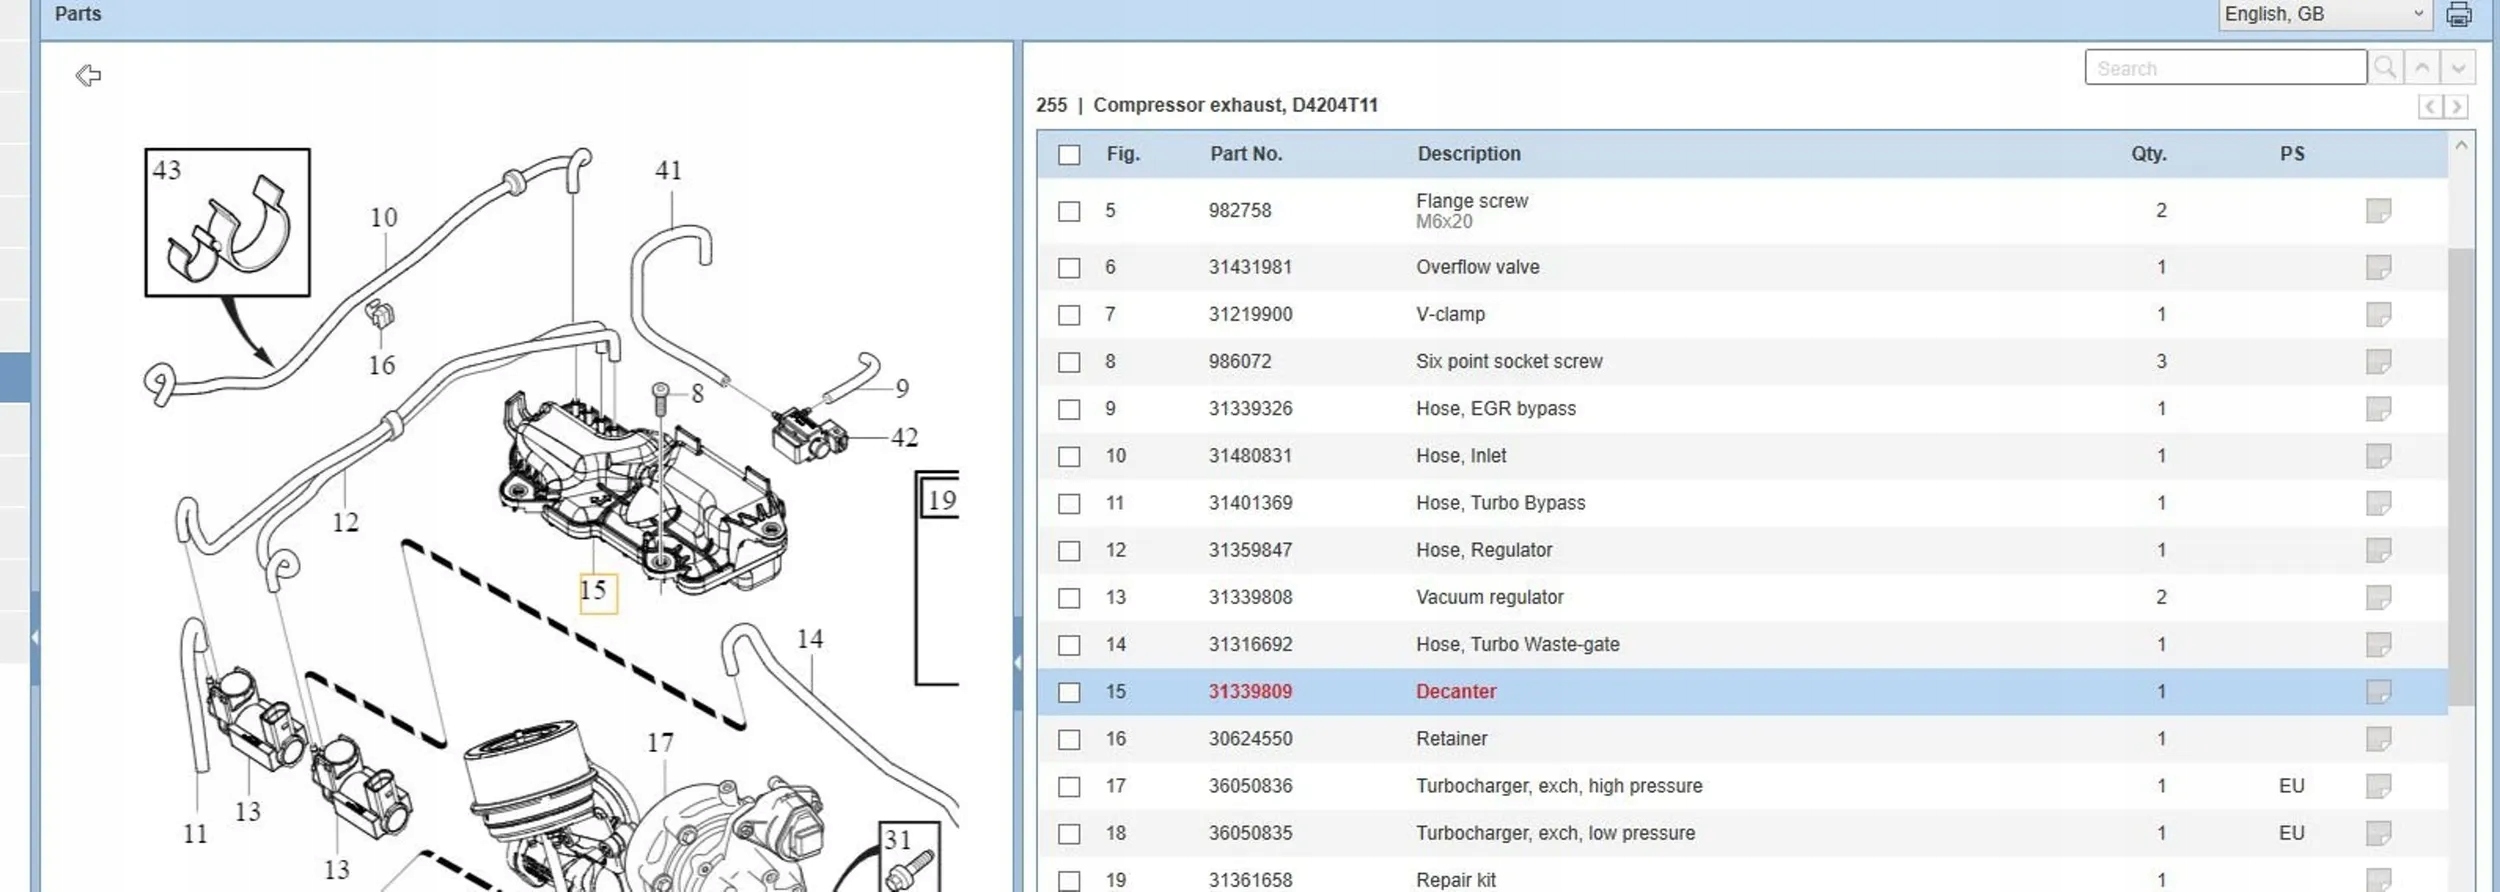The image size is (2500, 892).
Task: Select callout 43 clip inset in diagram
Action: [228, 222]
